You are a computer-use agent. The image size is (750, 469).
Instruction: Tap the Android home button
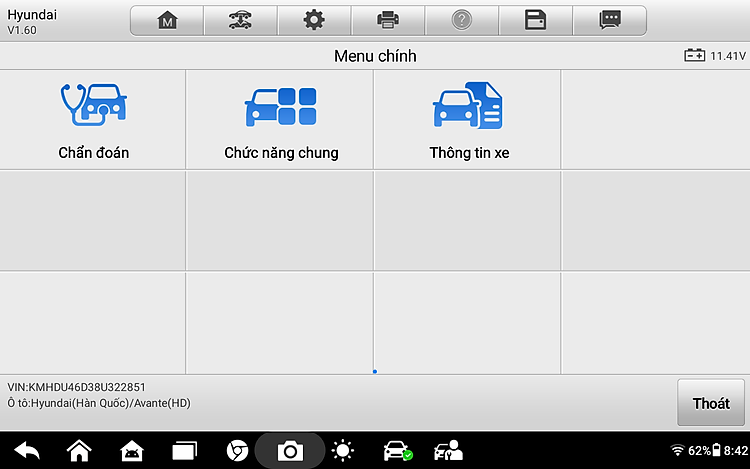tap(79, 451)
